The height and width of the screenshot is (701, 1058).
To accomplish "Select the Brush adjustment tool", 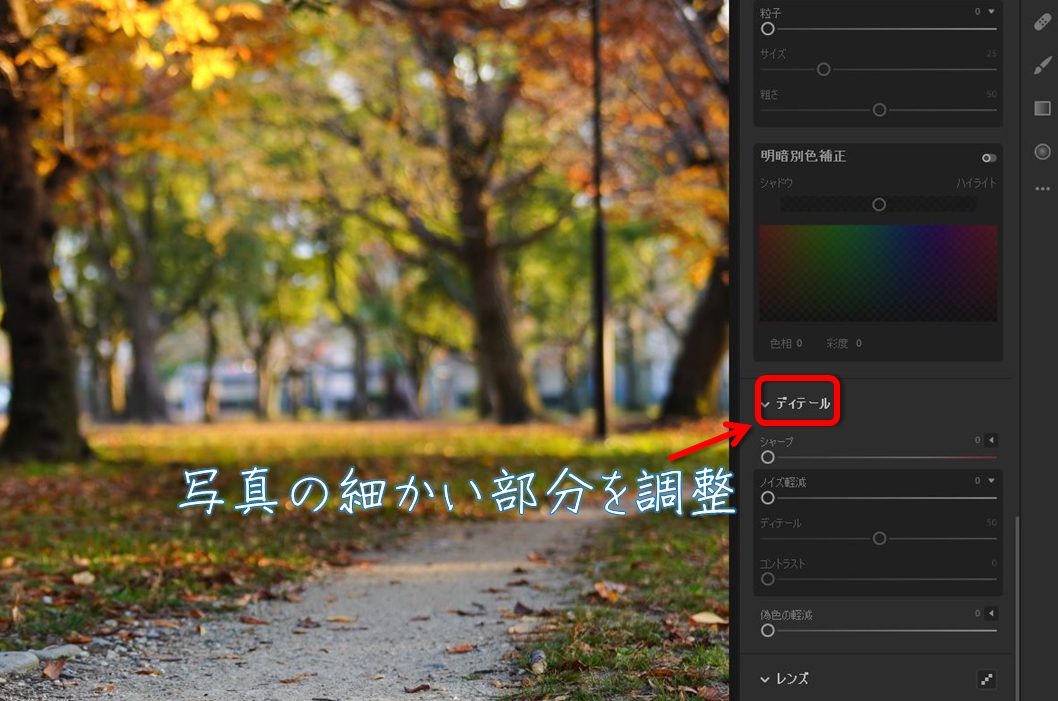I will (x=1042, y=65).
